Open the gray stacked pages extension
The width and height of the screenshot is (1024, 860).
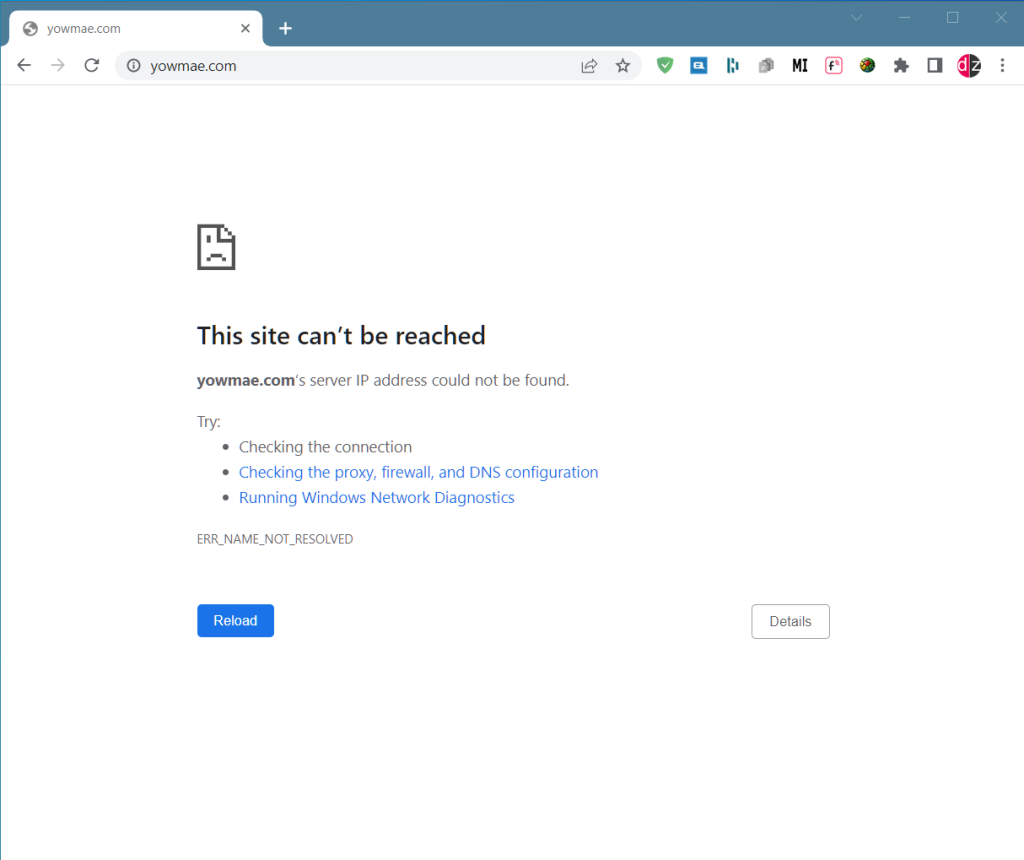(x=766, y=65)
